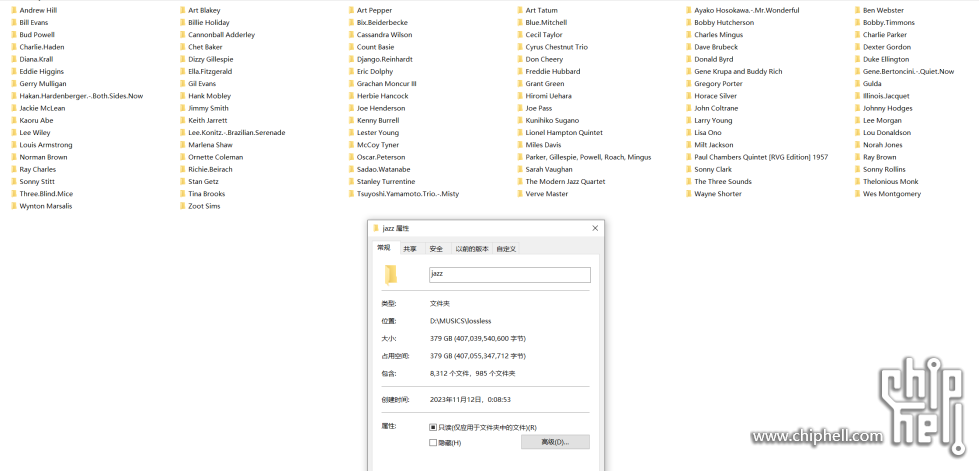The image size is (979, 471).
Task: Close the jazz properties dialog
Action: [595, 228]
